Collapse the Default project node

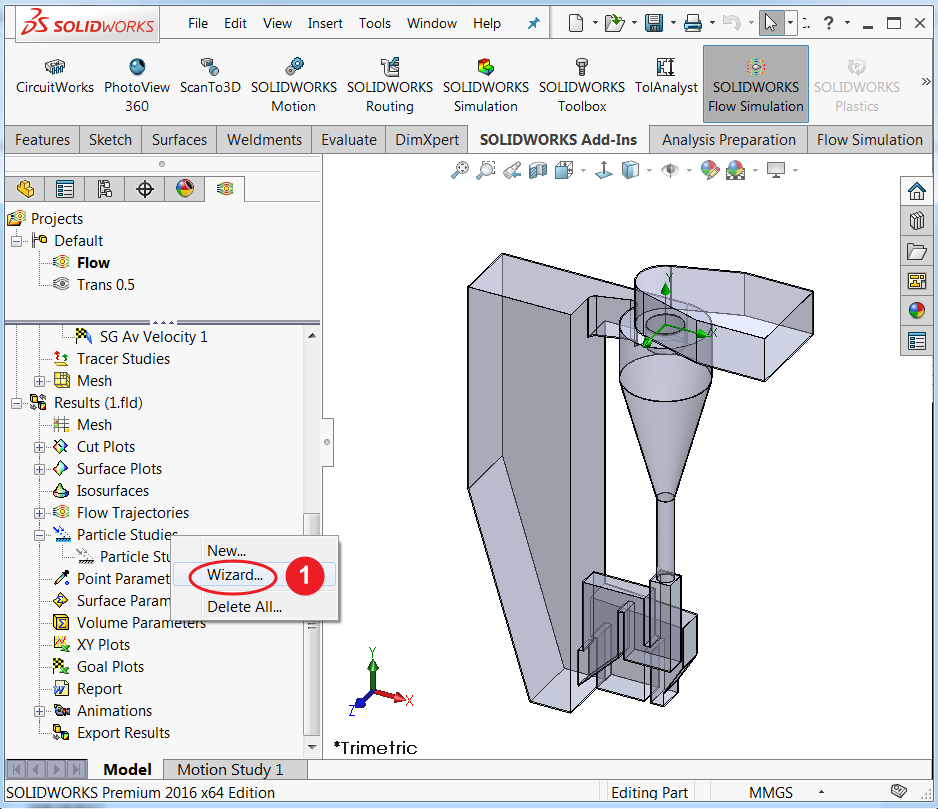pos(16,241)
